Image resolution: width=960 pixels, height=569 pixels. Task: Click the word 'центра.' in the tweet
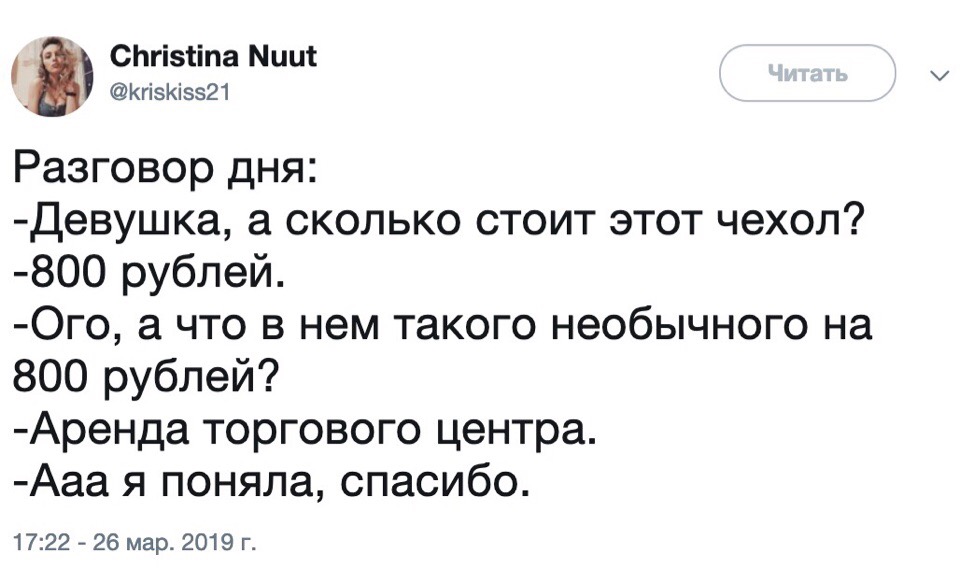pyautogui.click(x=520, y=430)
